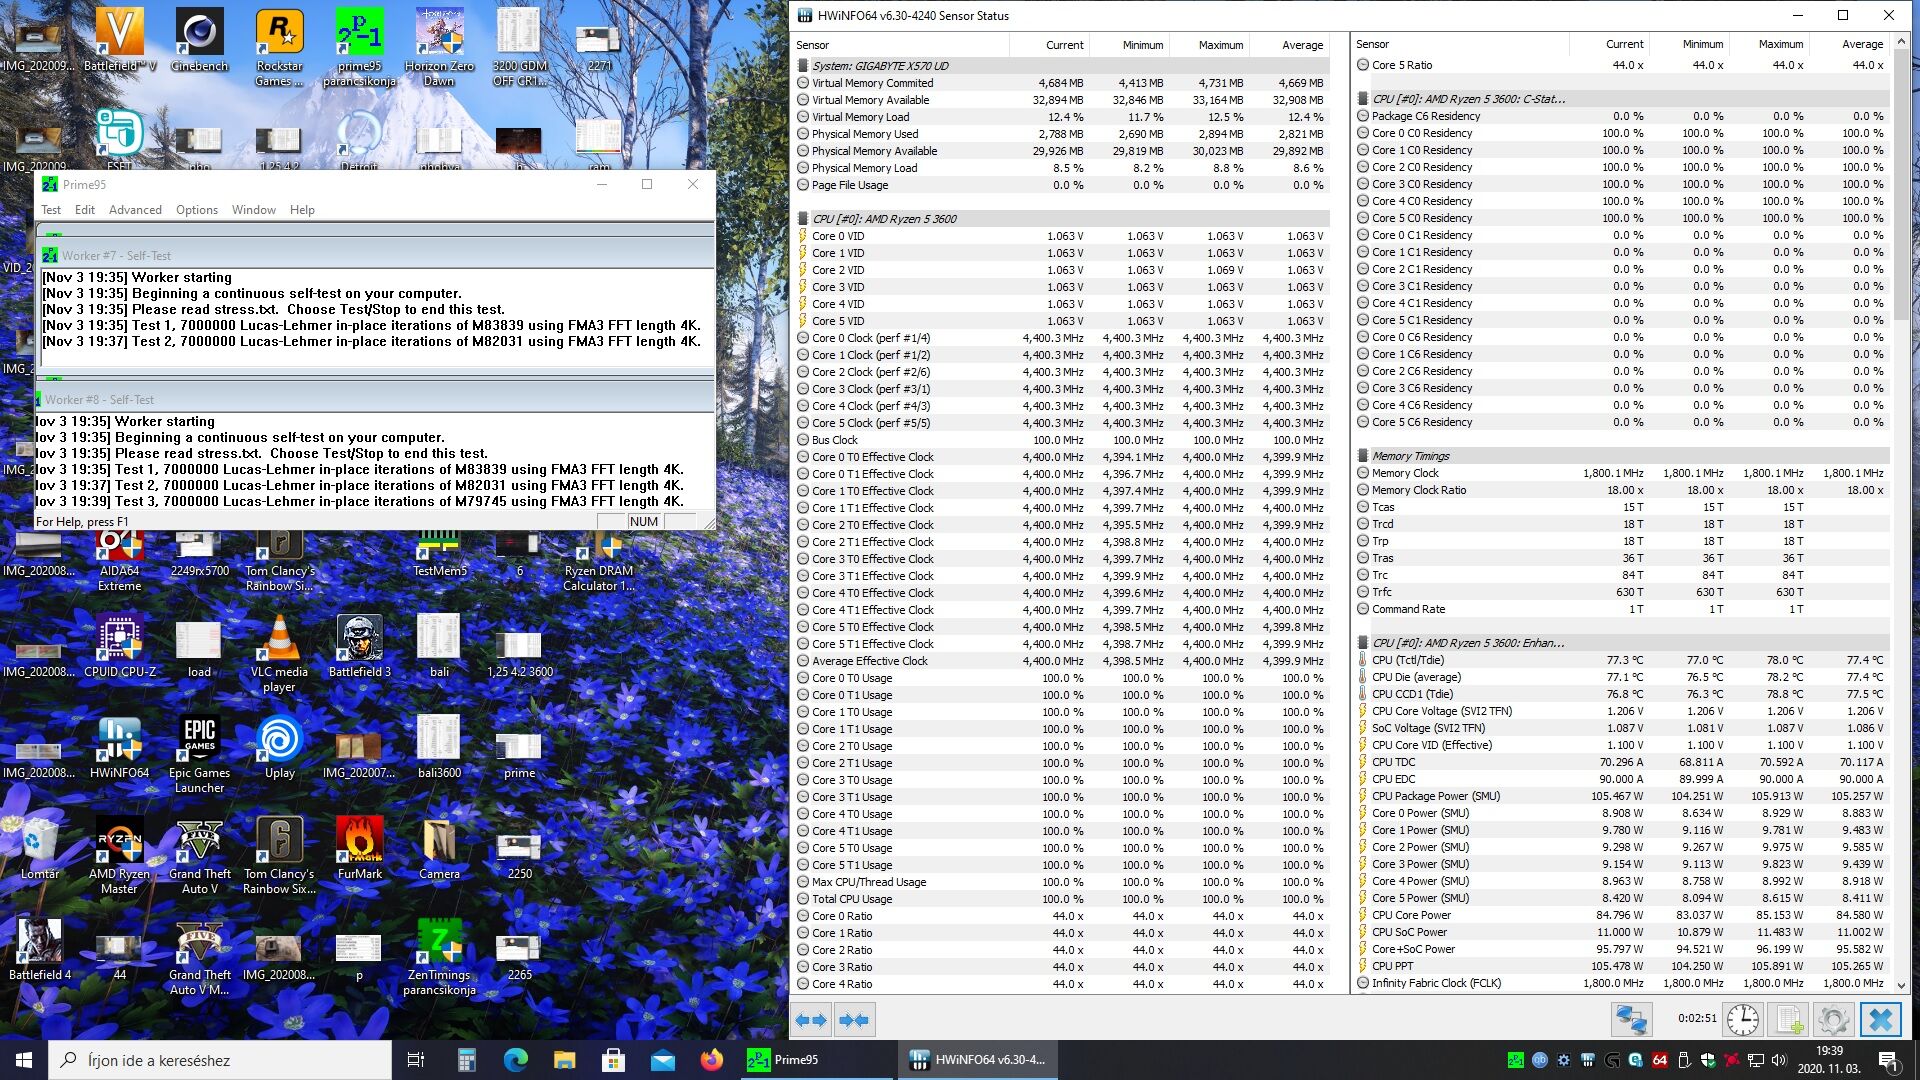This screenshot has height=1080, width=1920.
Task: Click taskbar search box Írjon ide a kereséshez
Action: pos(220,1060)
